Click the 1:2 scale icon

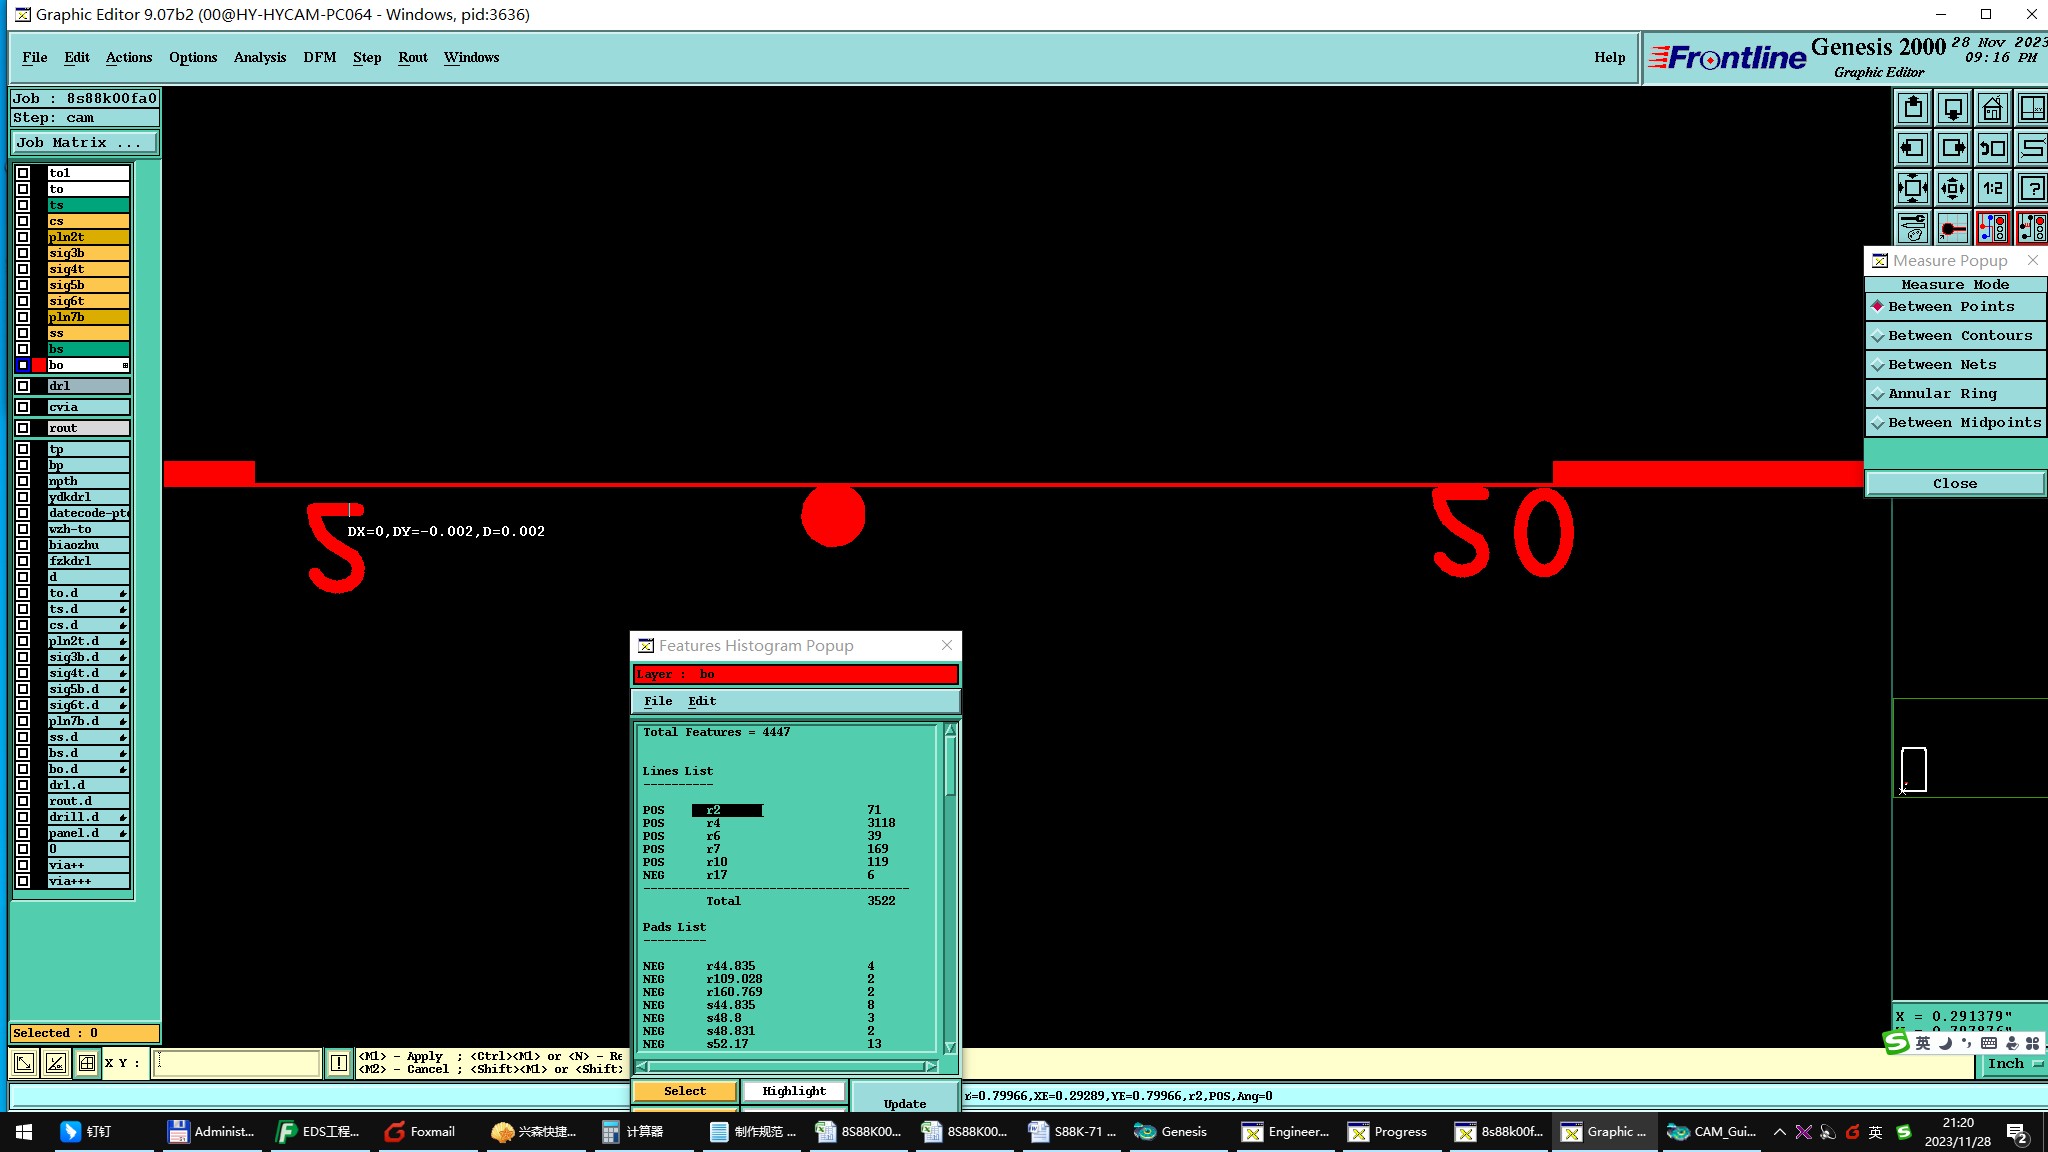coord(1992,188)
